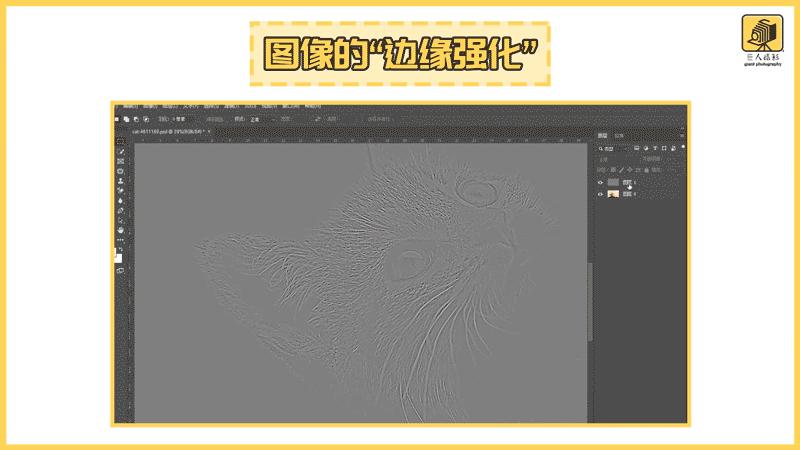This screenshot has width=800, height=450.
Task: Lock layer position icon
Action: pyautogui.click(x=630, y=170)
